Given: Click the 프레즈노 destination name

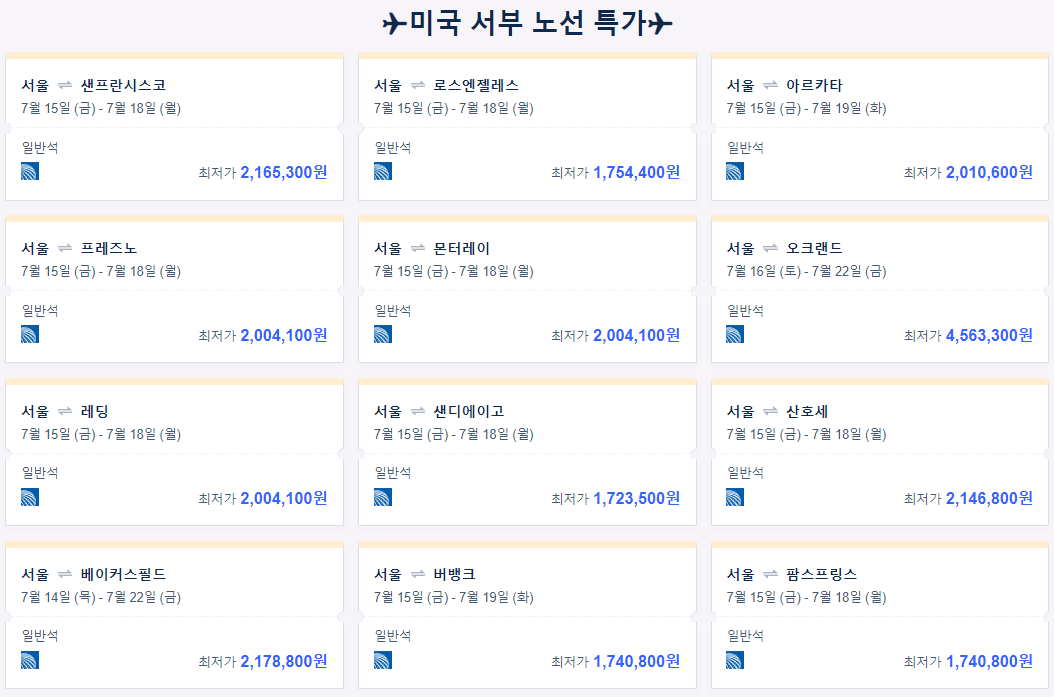Looking at the screenshot, I should [x=109, y=249].
